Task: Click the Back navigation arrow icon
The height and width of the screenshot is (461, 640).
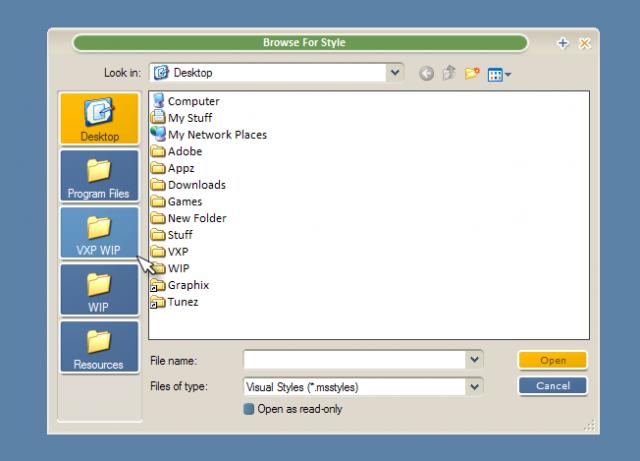Action: point(427,74)
